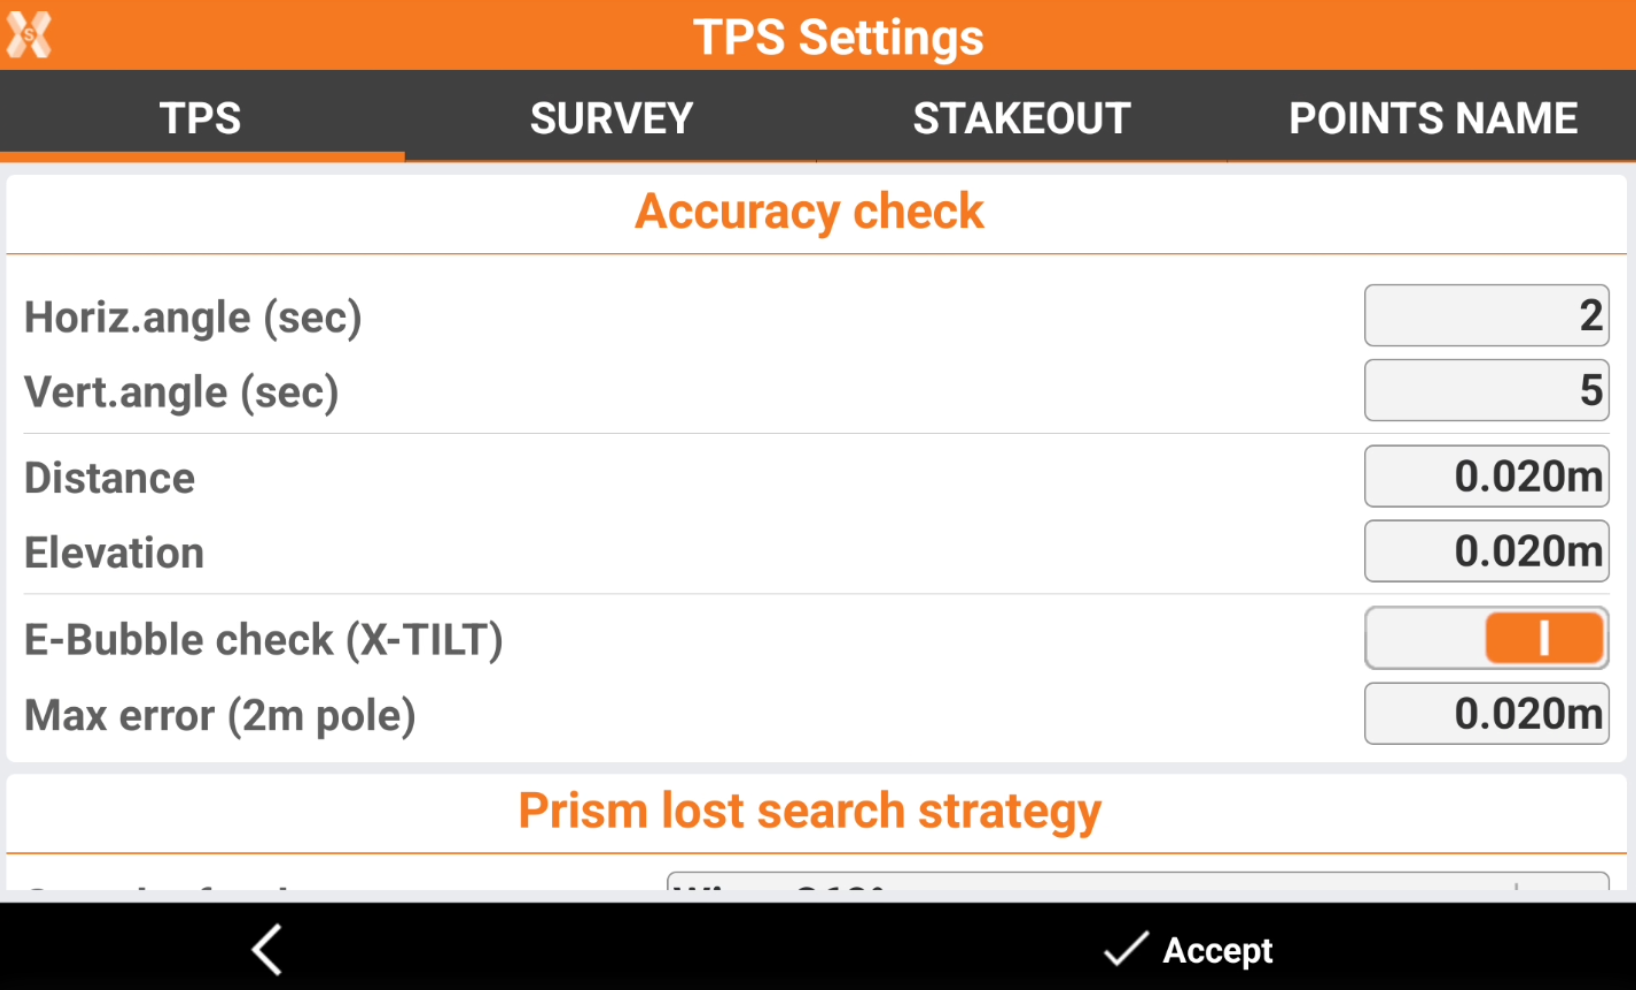Screen dimensions: 1636x990
Task: Tap the Max error (2m pole) label
Action: [x=220, y=716]
